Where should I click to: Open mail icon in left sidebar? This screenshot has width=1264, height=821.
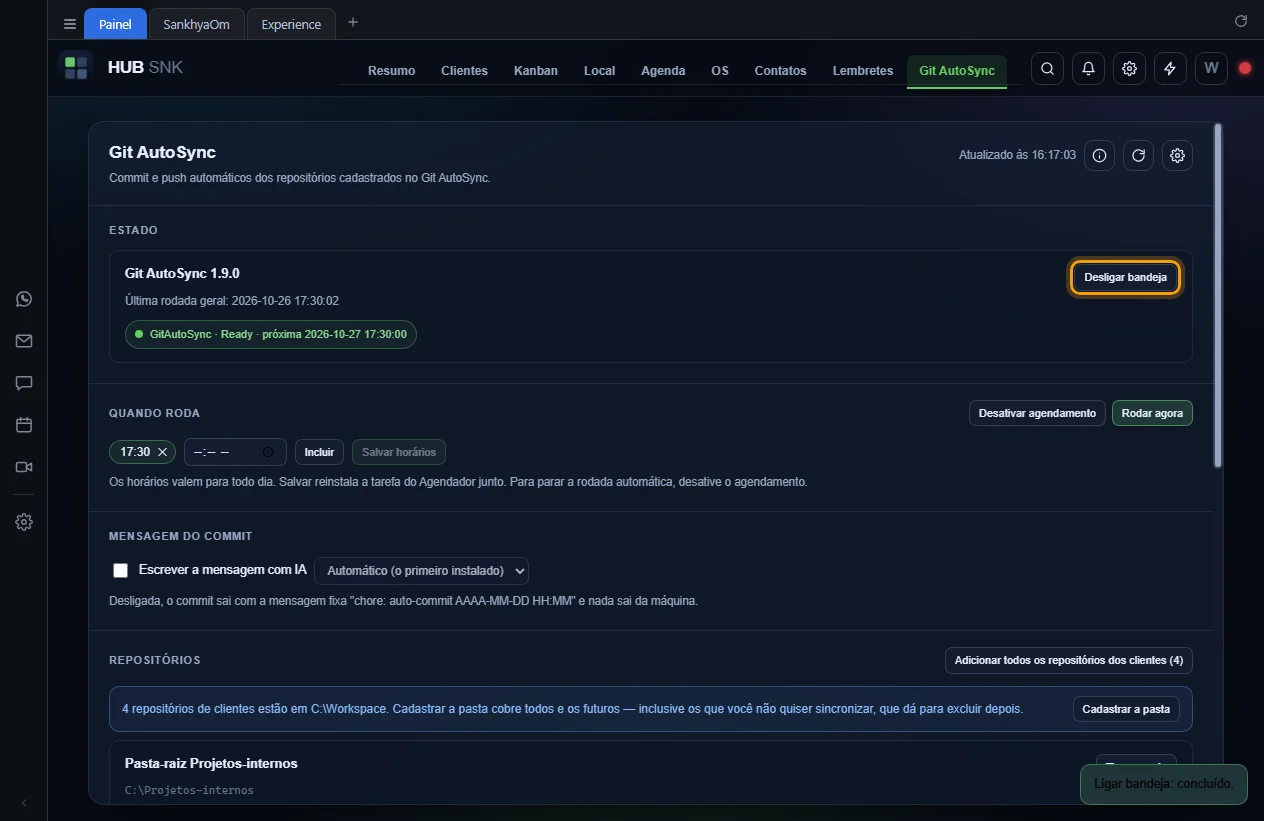[24, 341]
